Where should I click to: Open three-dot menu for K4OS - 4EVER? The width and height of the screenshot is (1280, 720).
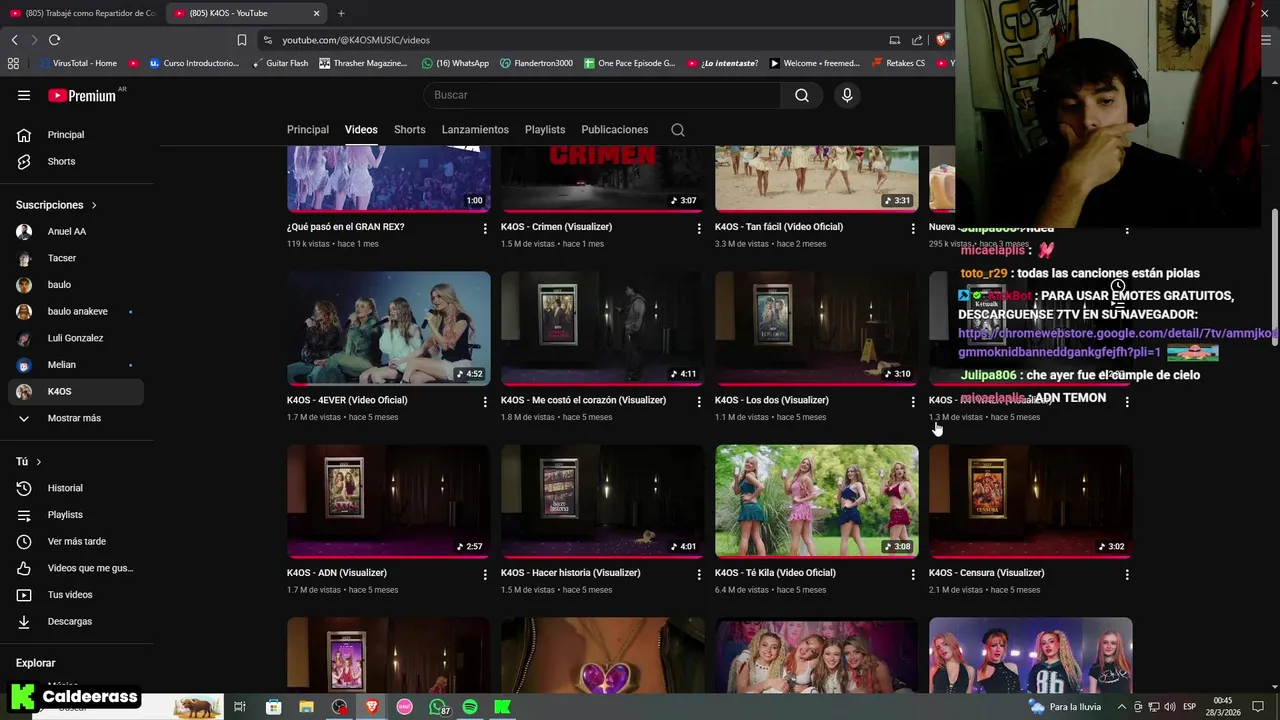click(485, 402)
